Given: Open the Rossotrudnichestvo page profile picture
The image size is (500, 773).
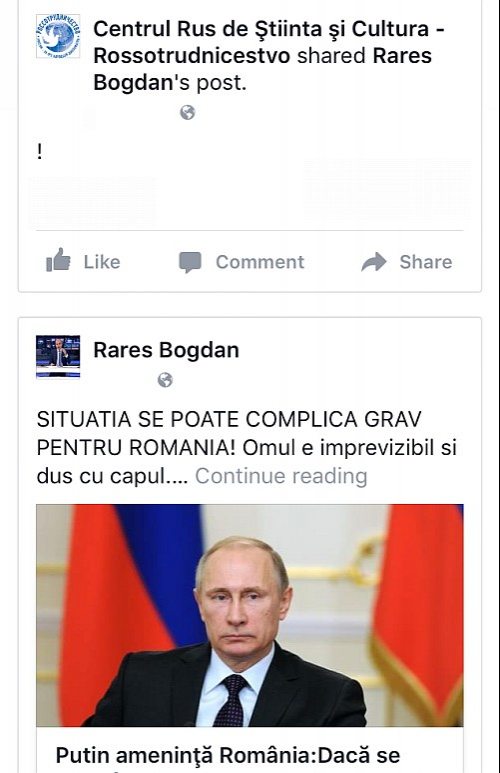Looking at the screenshot, I should pos(58,36).
